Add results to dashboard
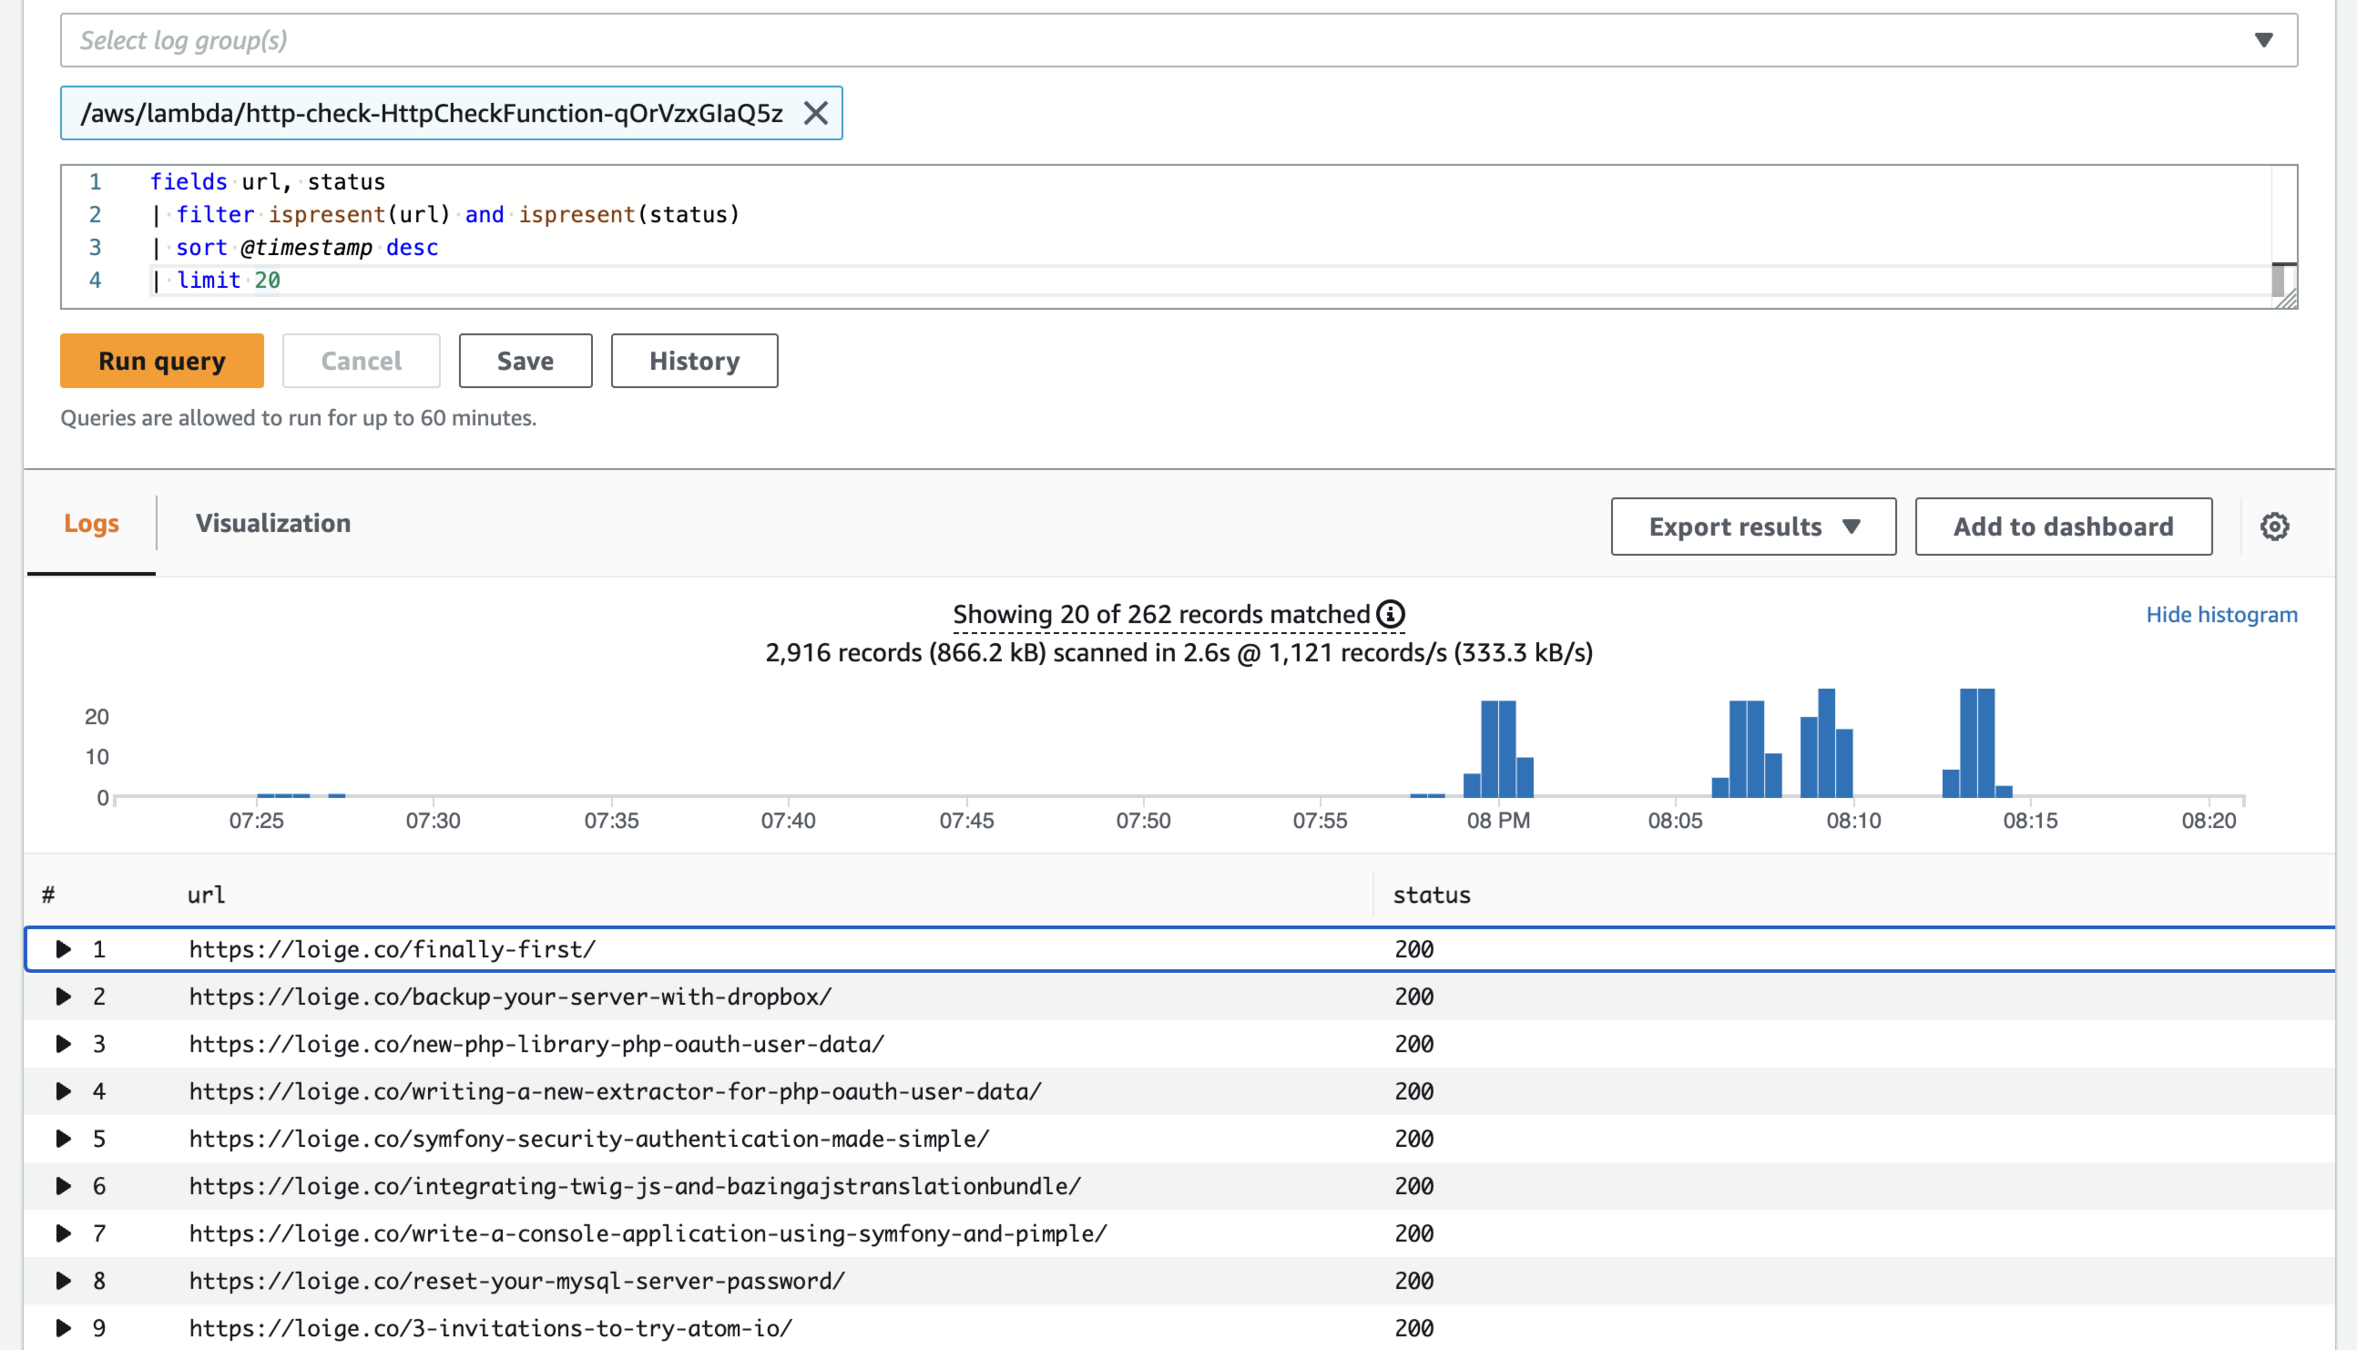 tap(2062, 526)
